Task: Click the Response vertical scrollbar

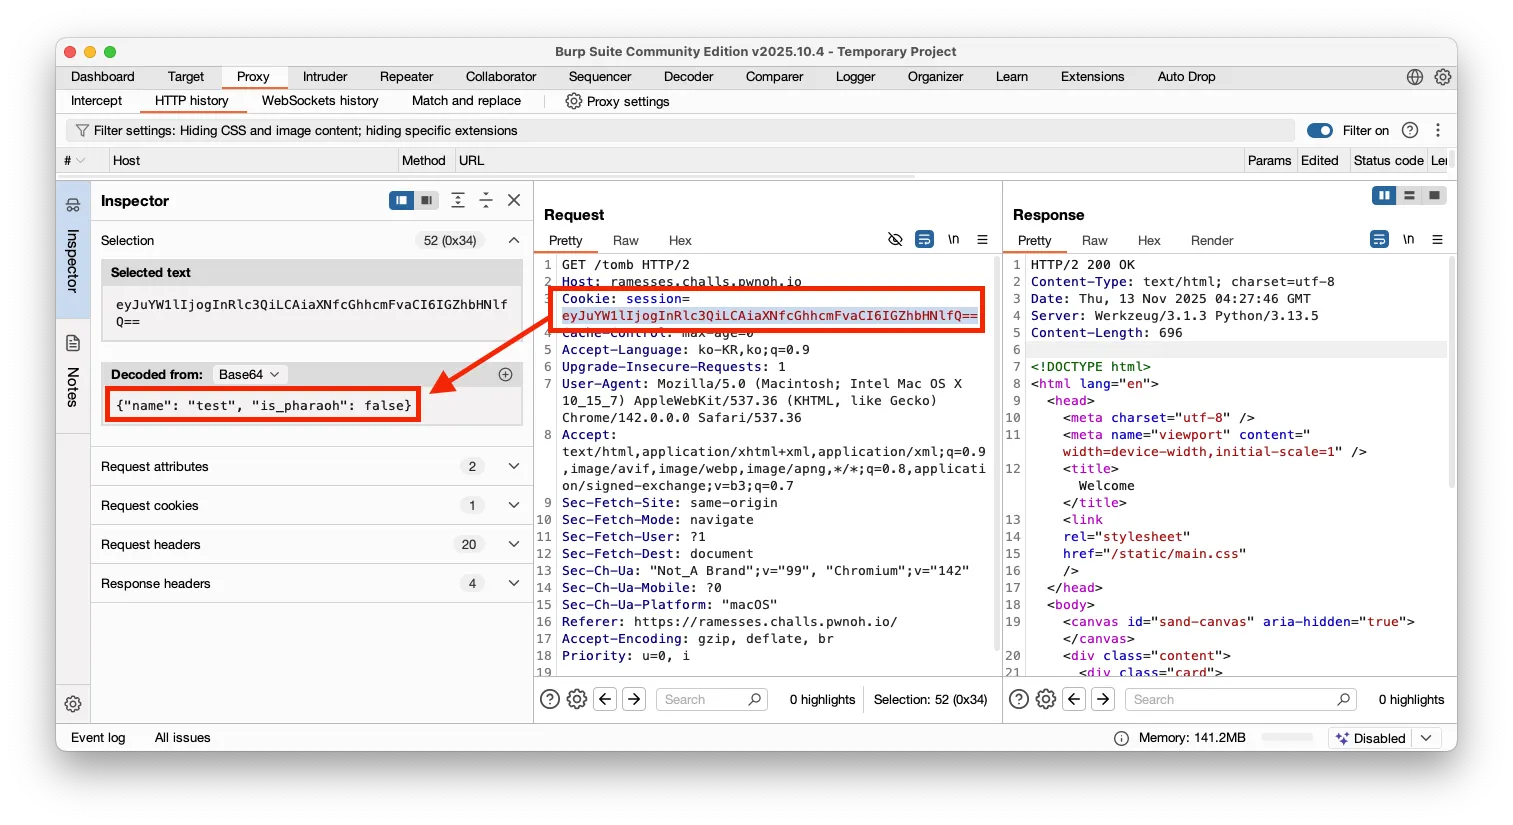Action: click(1452, 372)
